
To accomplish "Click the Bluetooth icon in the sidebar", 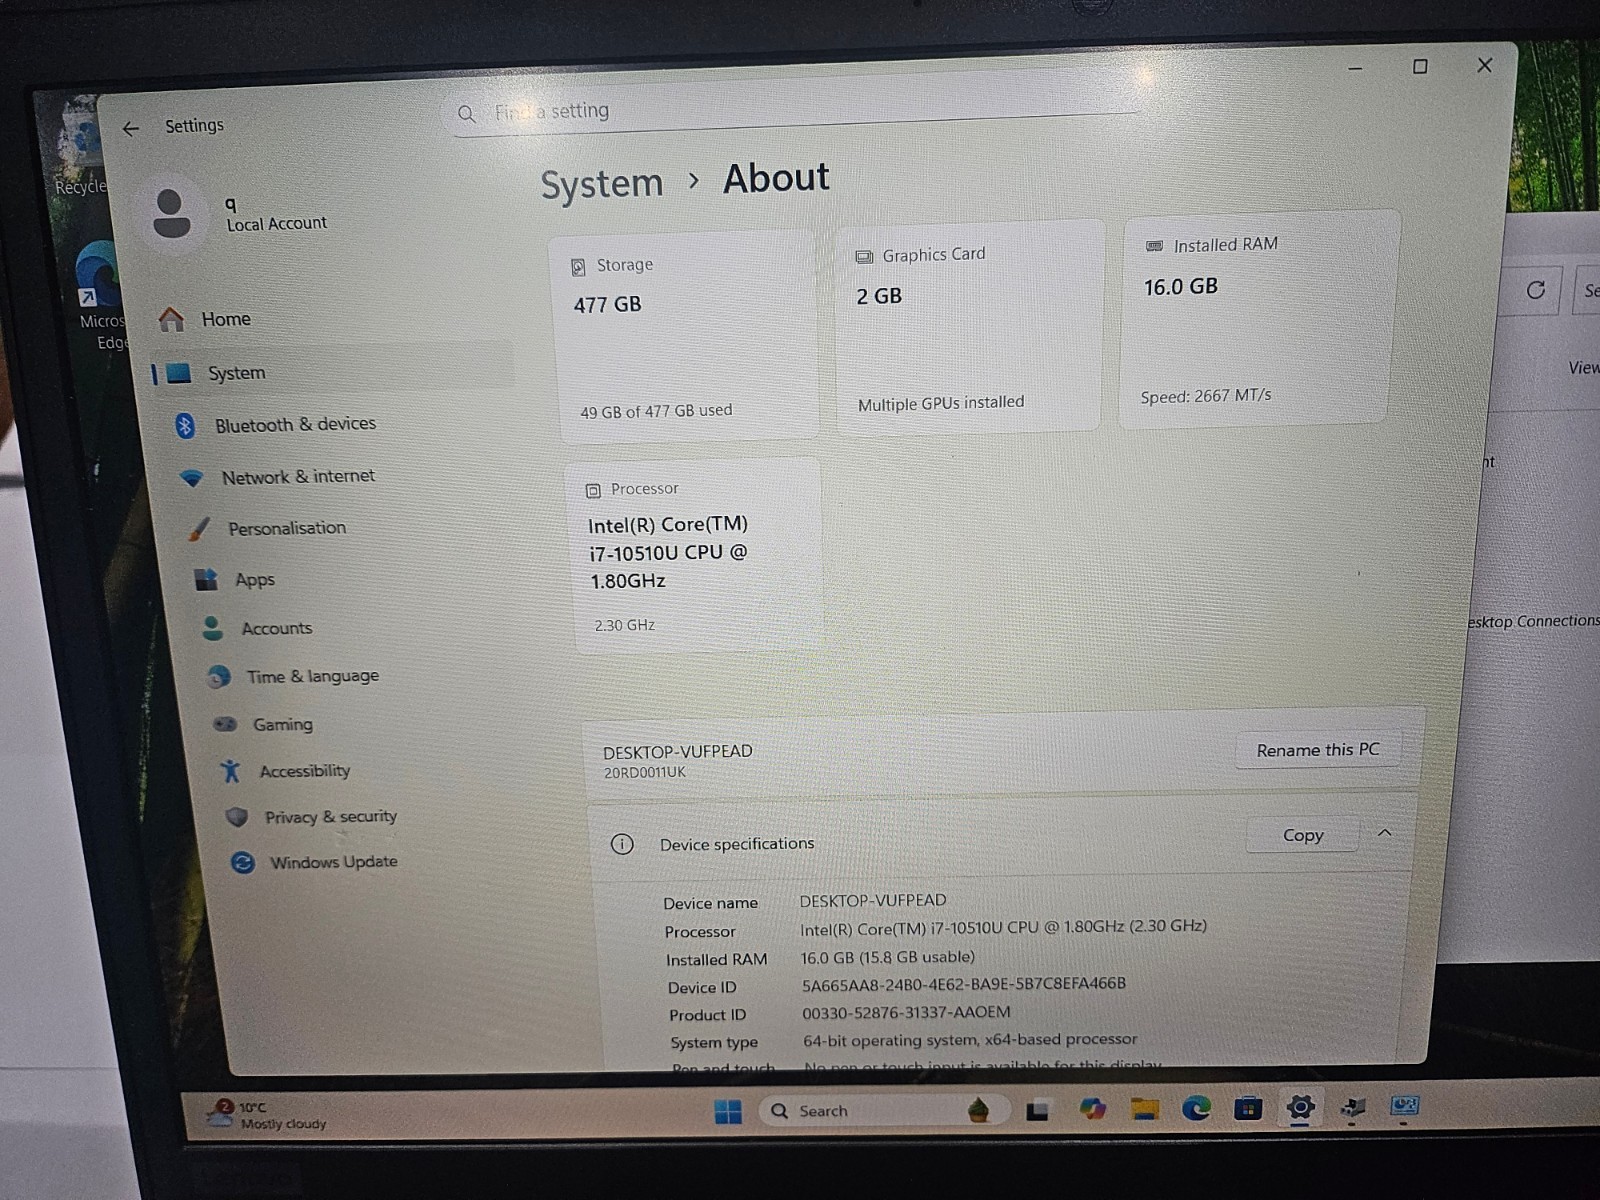I will (x=185, y=426).
